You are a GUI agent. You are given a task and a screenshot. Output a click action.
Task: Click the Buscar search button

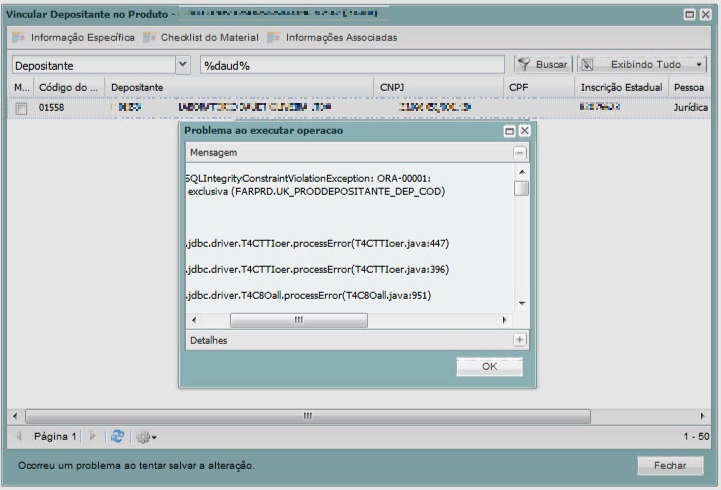tap(542, 65)
